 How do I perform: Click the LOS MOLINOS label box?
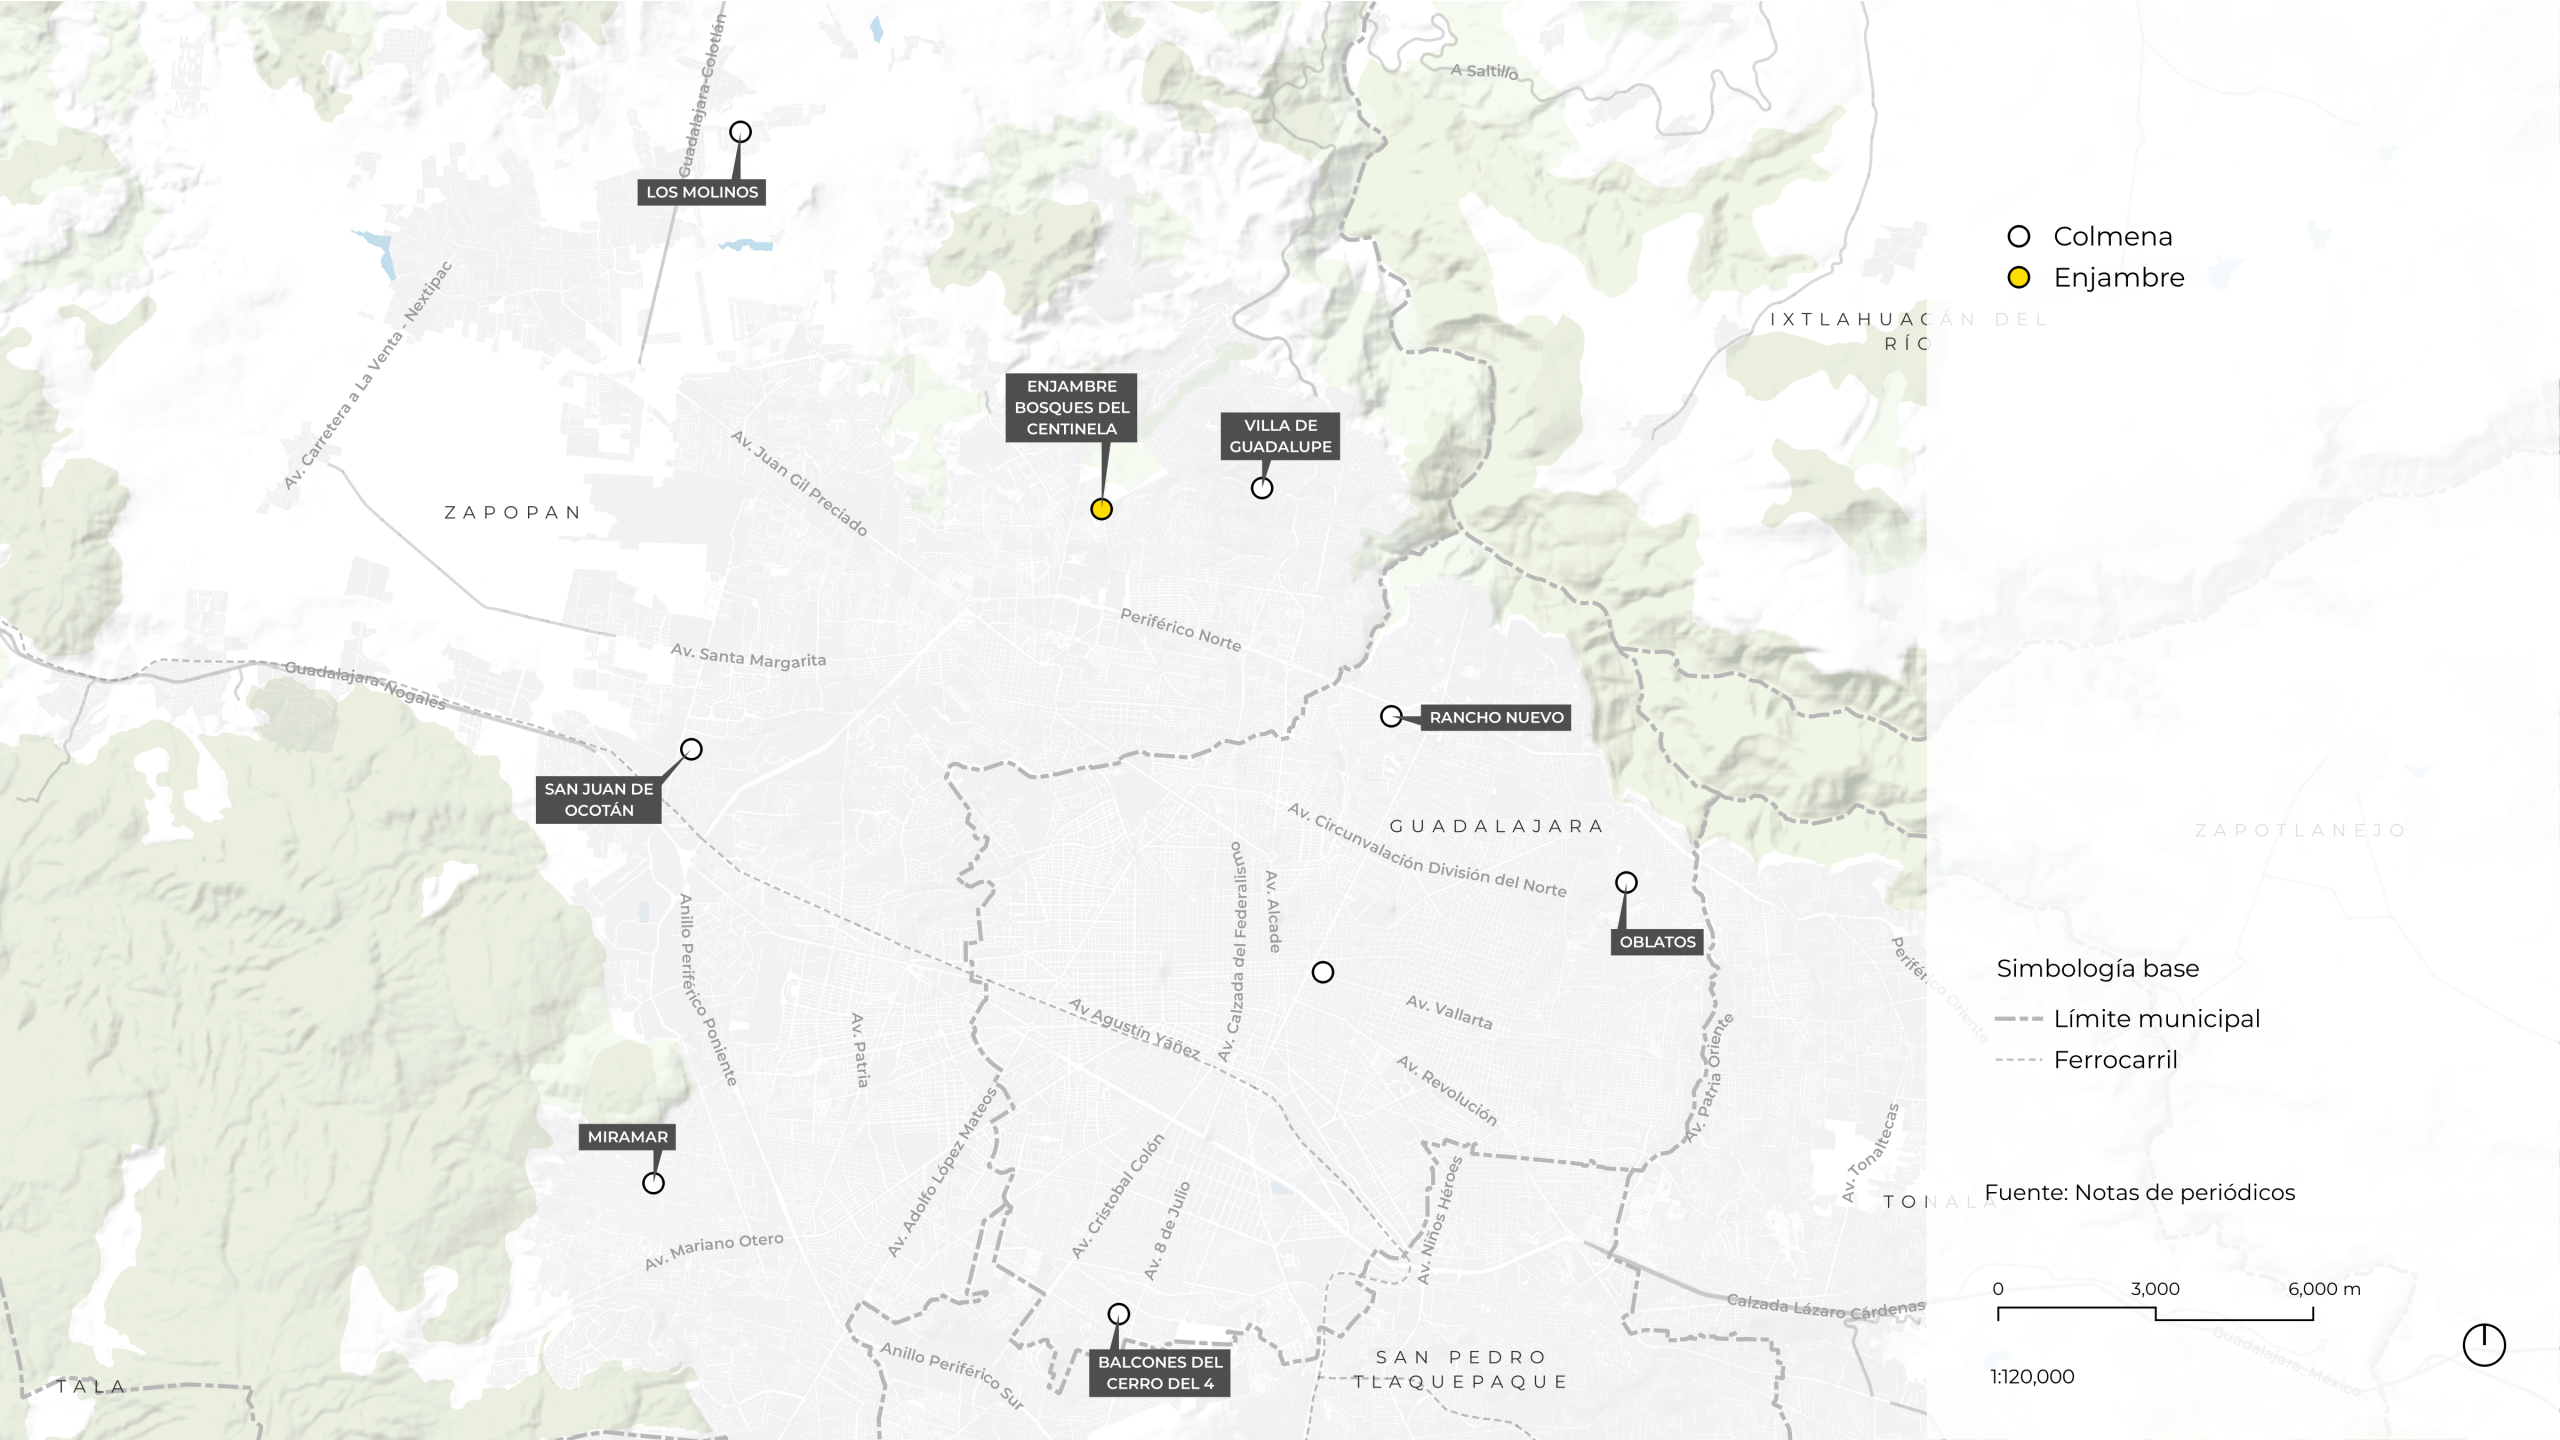[702, 192]
